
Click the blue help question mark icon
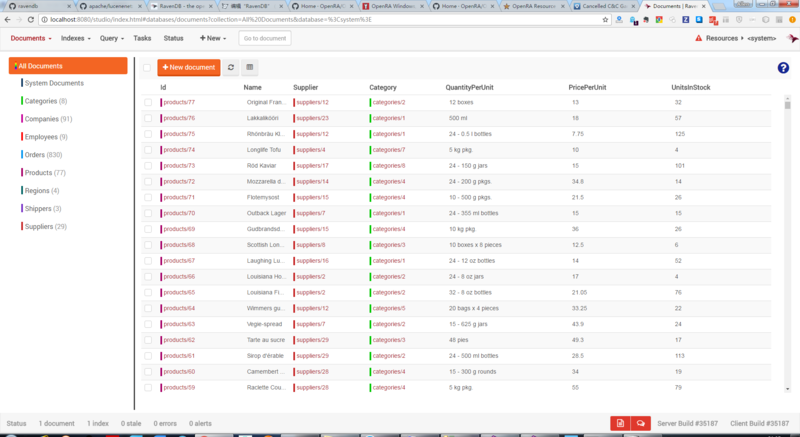pos(783,68)
